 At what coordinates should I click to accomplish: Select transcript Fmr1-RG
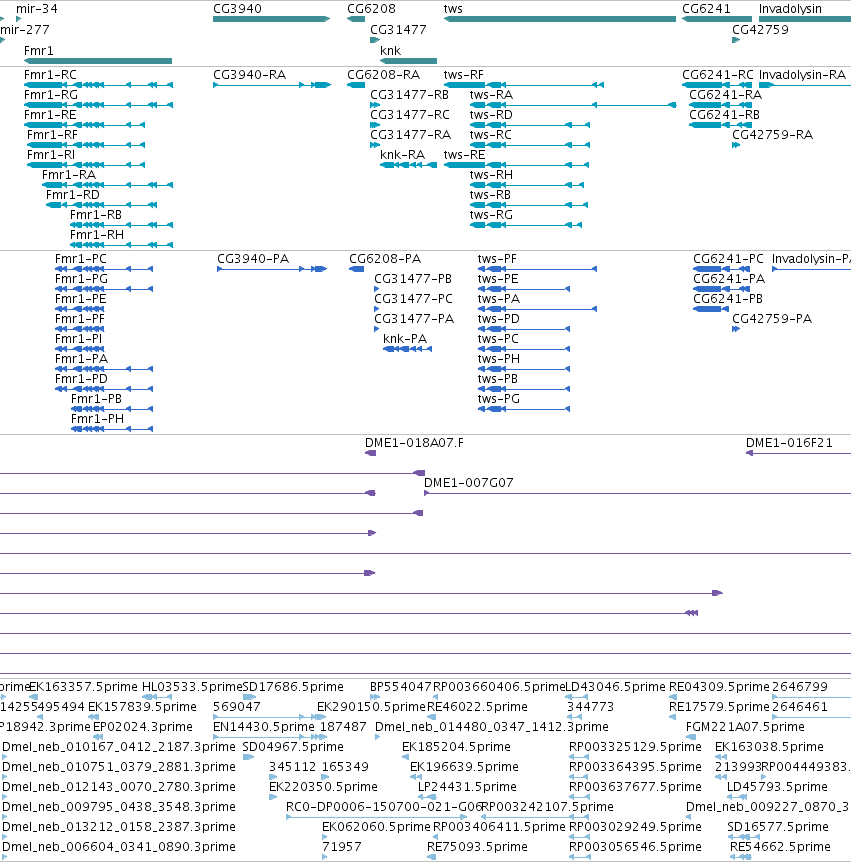coord(98,105)
